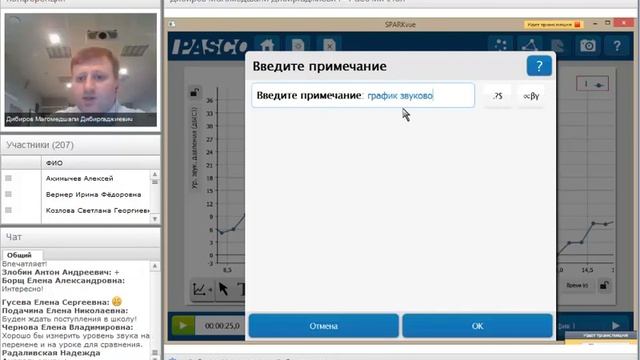Open the journal pages icon next to the camera

click(558, 45)
